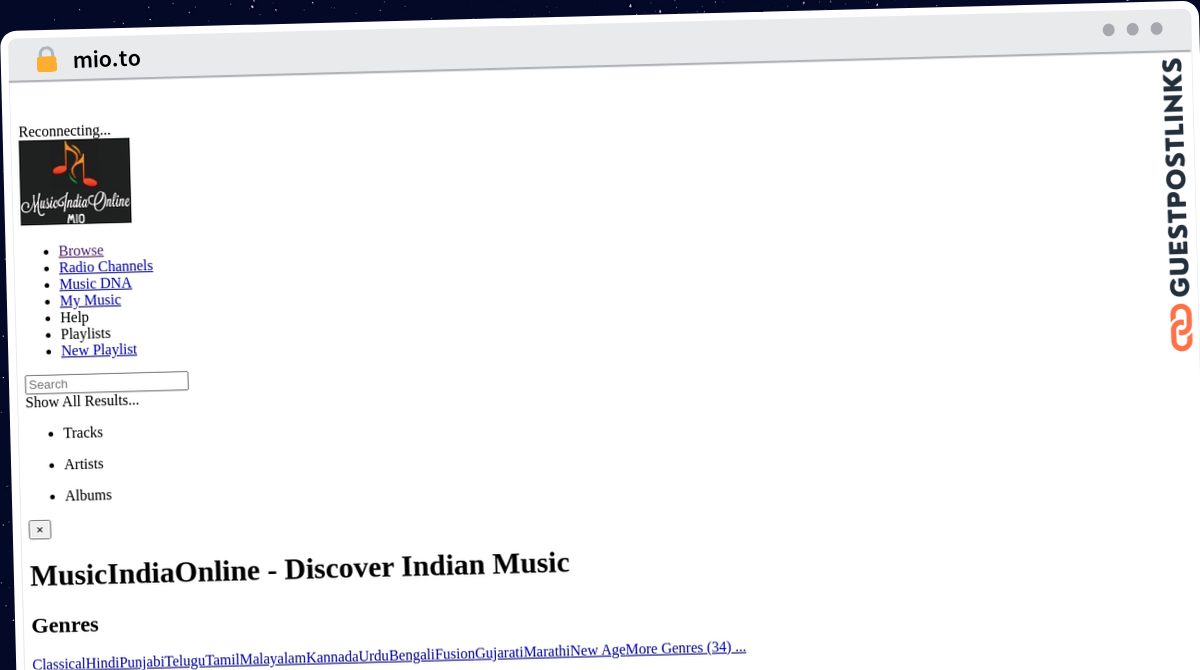Image resolution: width=1200 pixels, height=670 pixels.
Task: Open the Hindi genre
Action: point(102,662)
